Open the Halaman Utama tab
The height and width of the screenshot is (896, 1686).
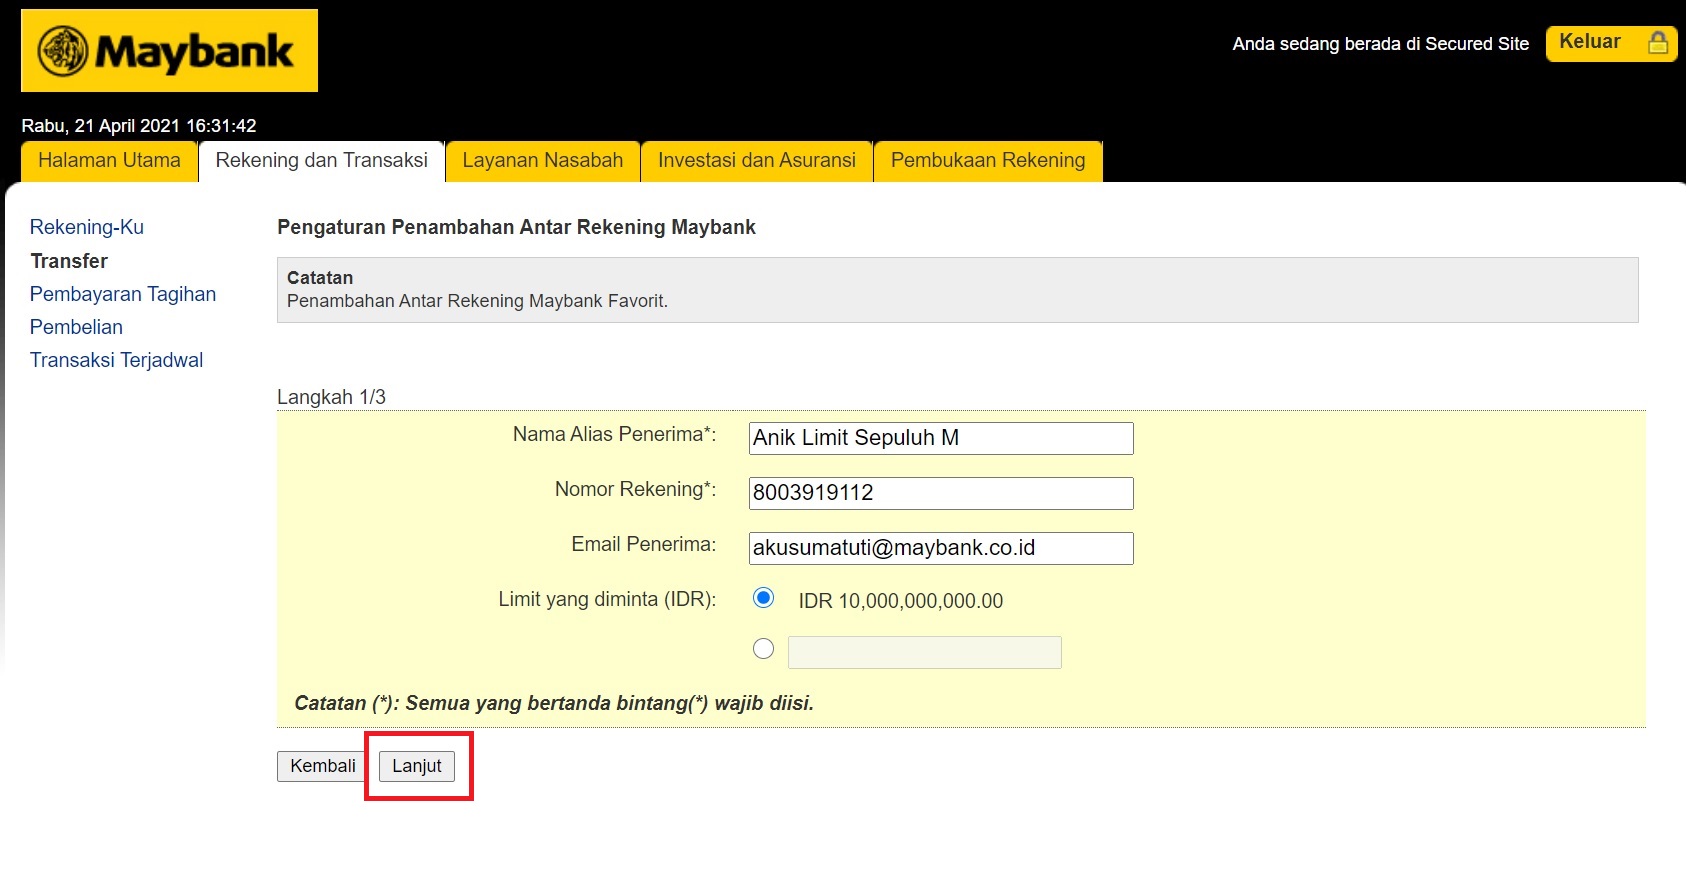[109, 161]
